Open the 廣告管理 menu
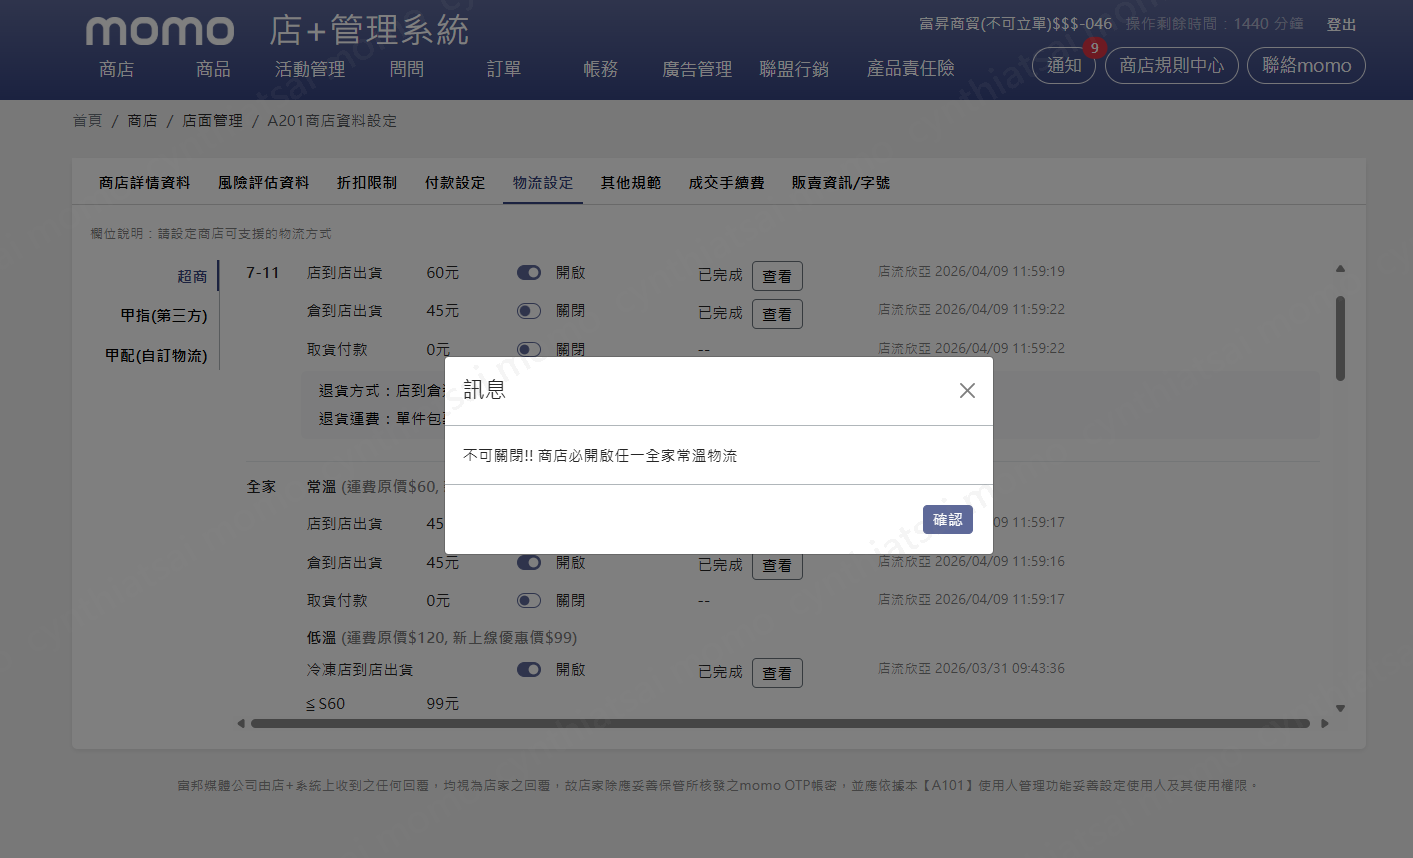 tap(697, 69)
